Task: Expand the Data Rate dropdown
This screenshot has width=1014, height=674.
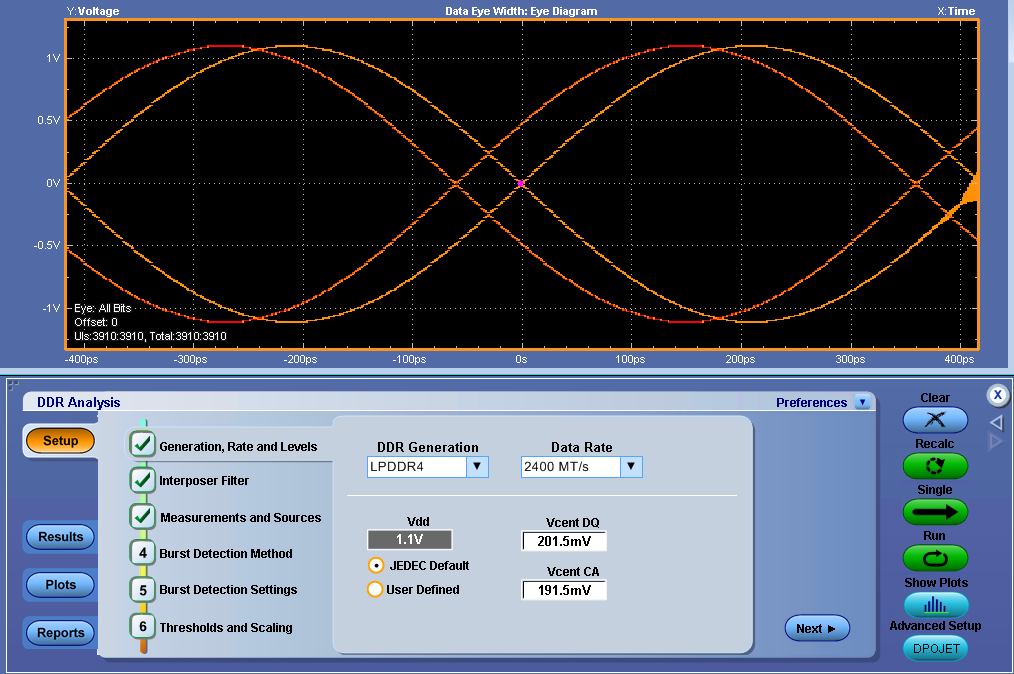Action: point(630,467)
